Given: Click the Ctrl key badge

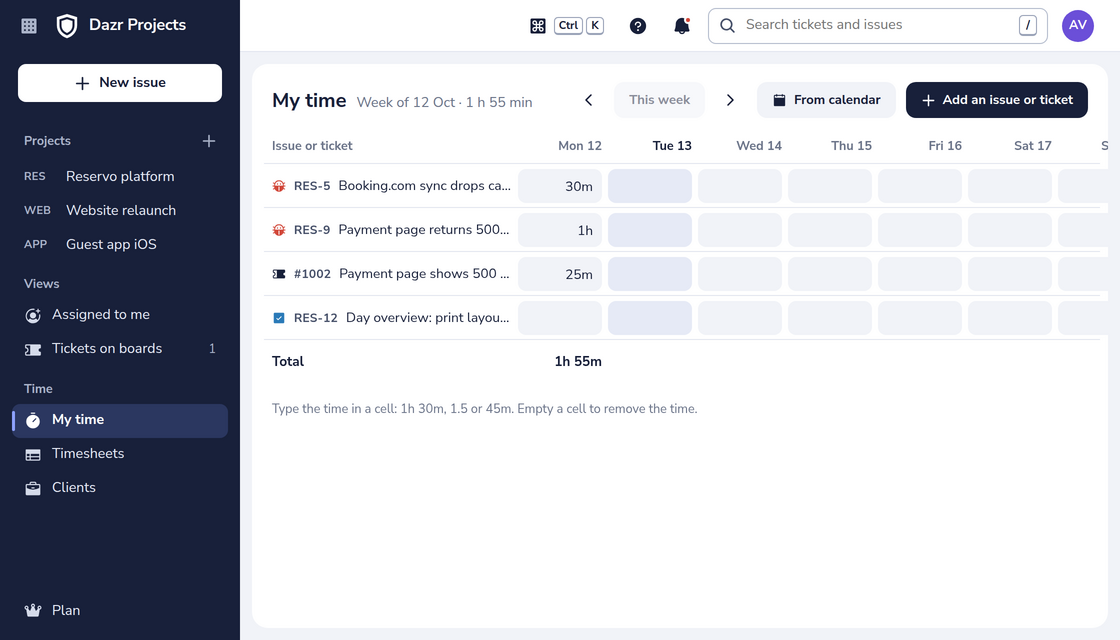Looking at the screenshot, I should pyautogui.click(x=569, y=26).
